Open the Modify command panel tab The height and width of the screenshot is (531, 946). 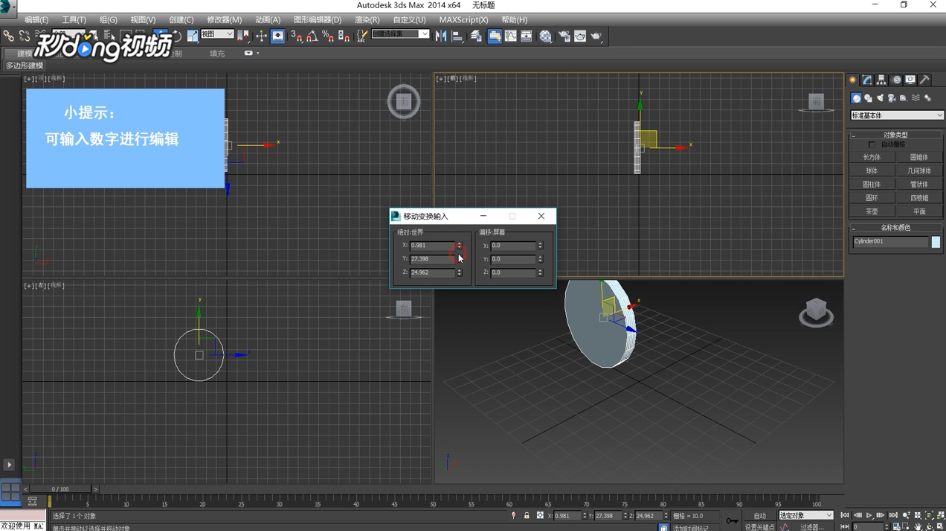[x=867, y=80]
